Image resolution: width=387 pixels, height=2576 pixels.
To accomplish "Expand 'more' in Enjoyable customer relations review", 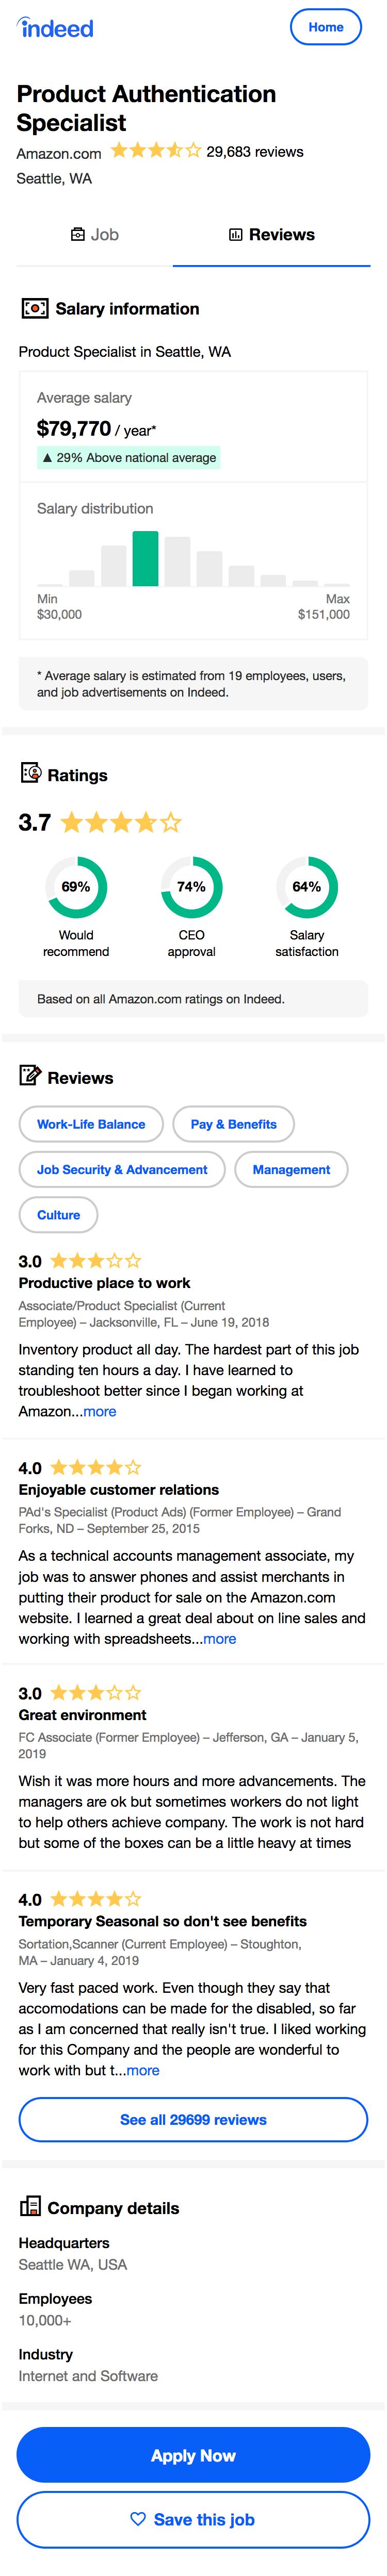I will (x=220, y=1638).
